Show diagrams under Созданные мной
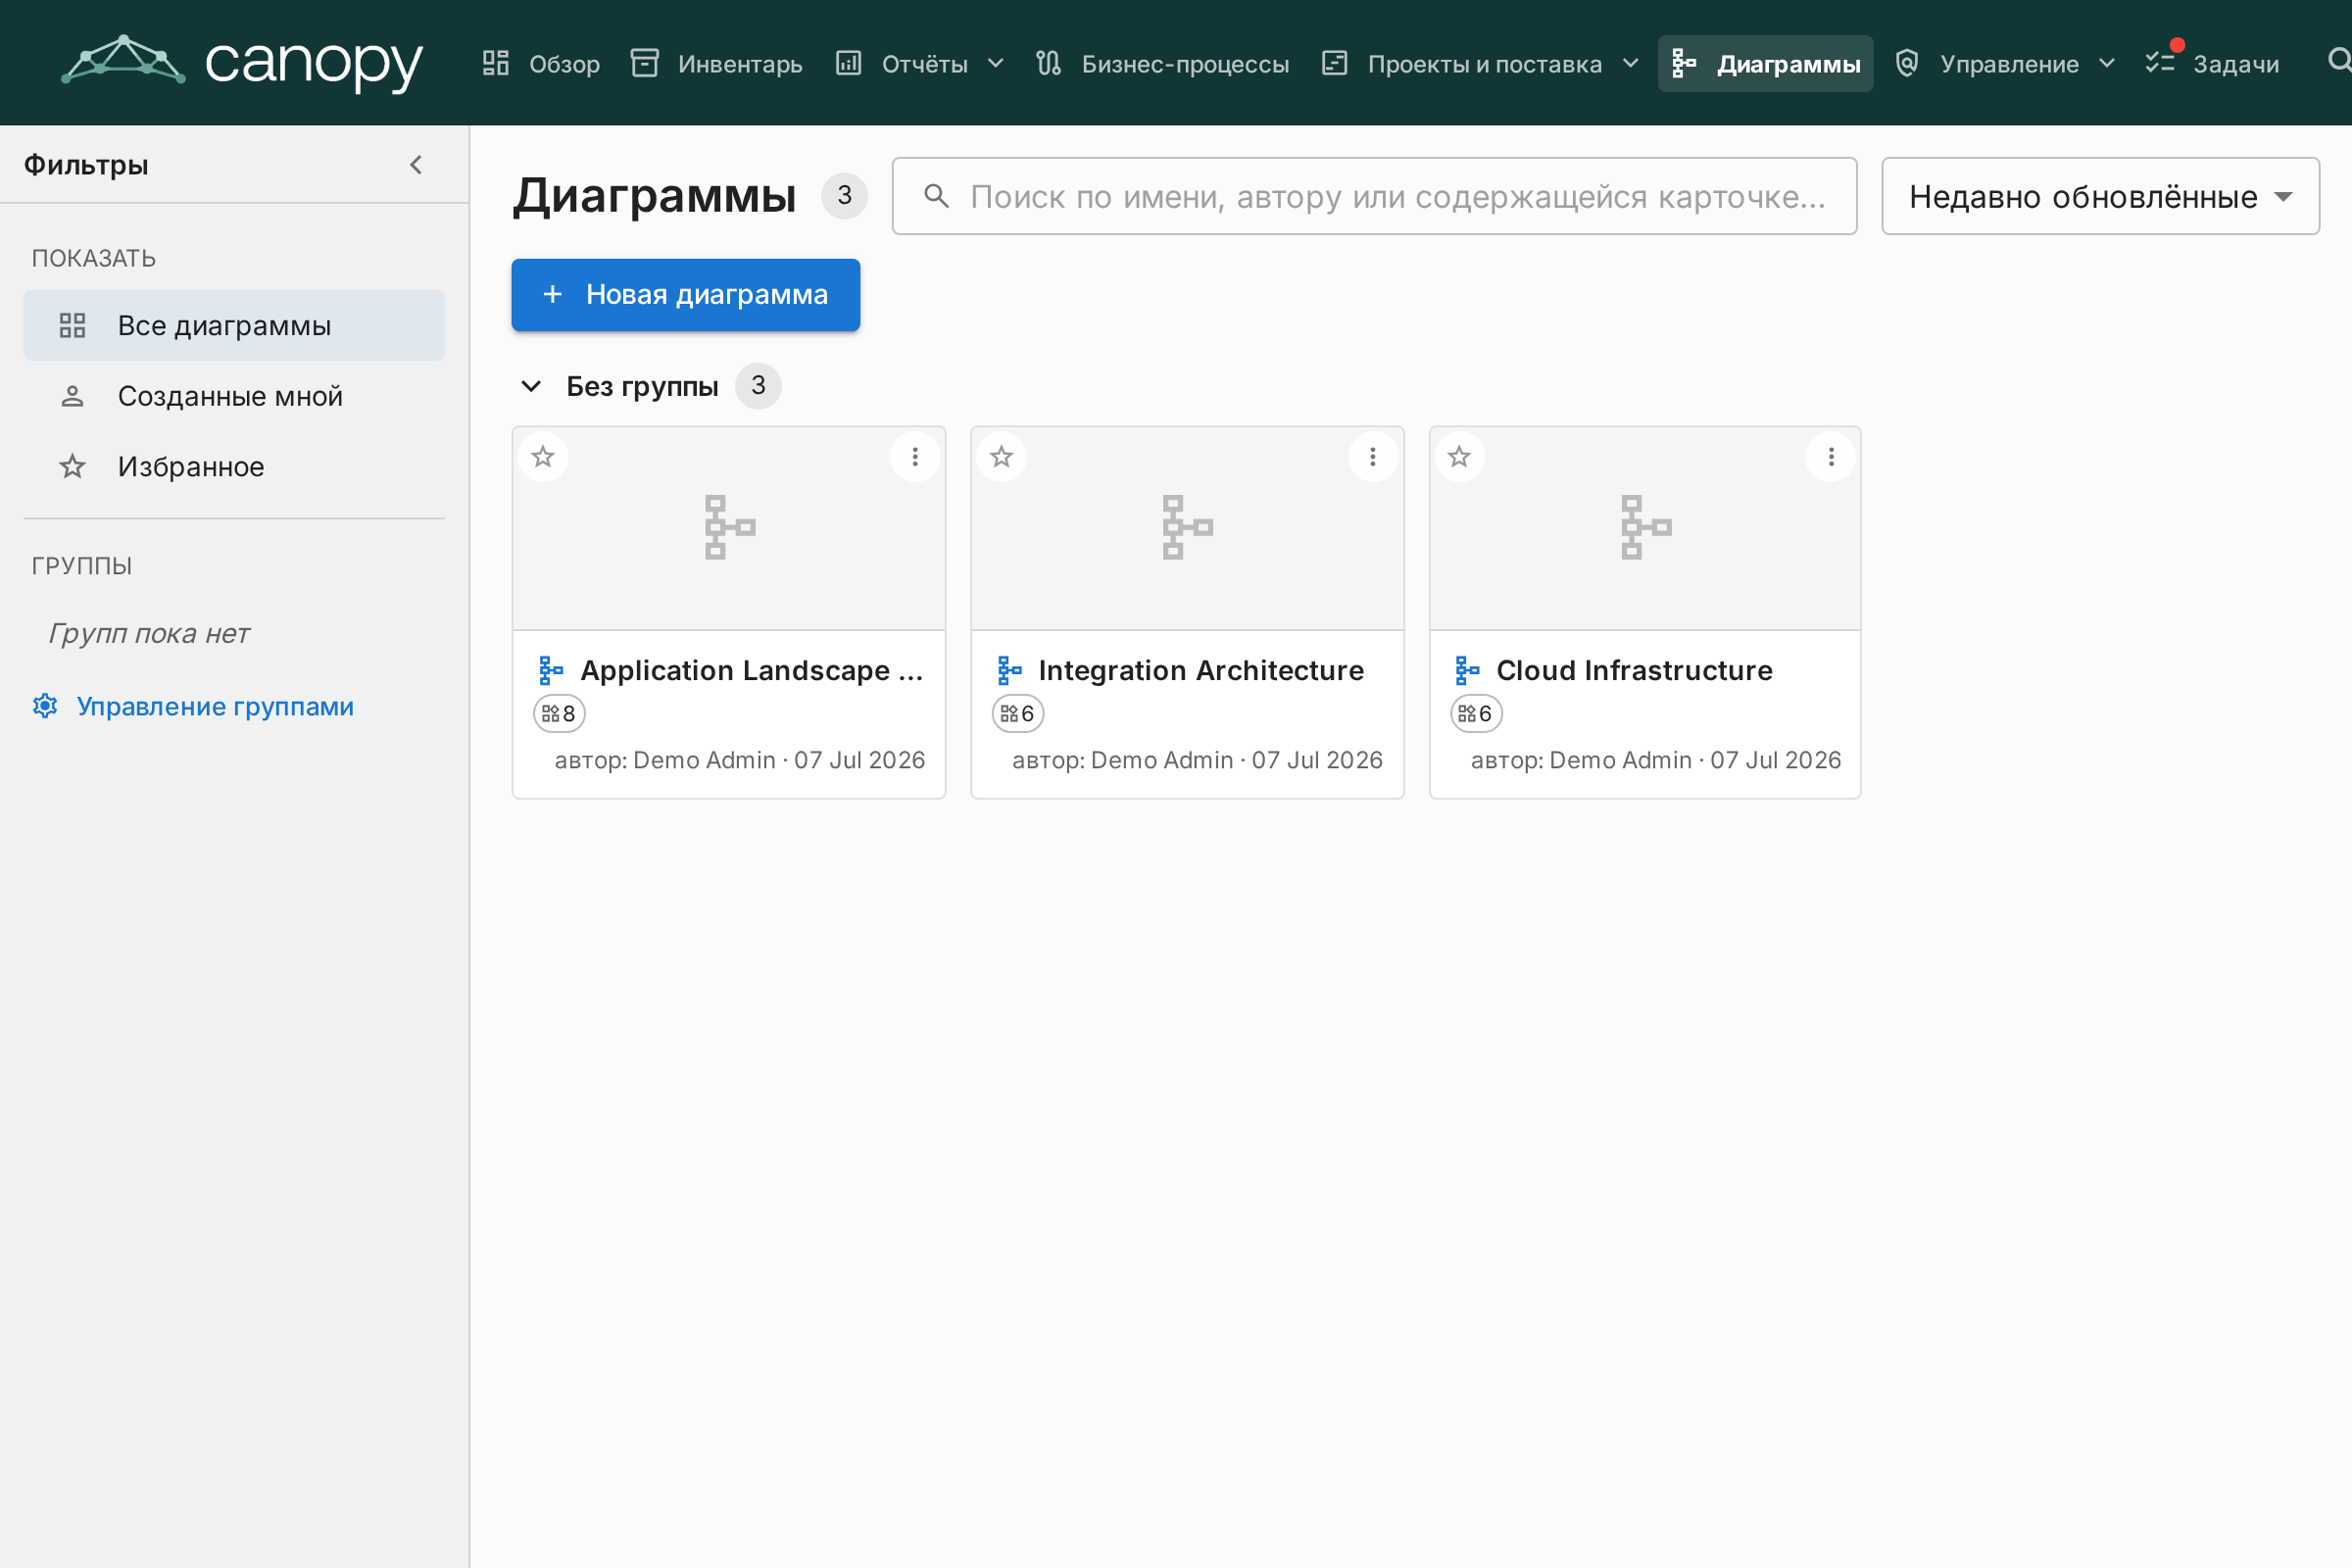The width and height of the screenshot is (2352, 1568). point(234,396)
